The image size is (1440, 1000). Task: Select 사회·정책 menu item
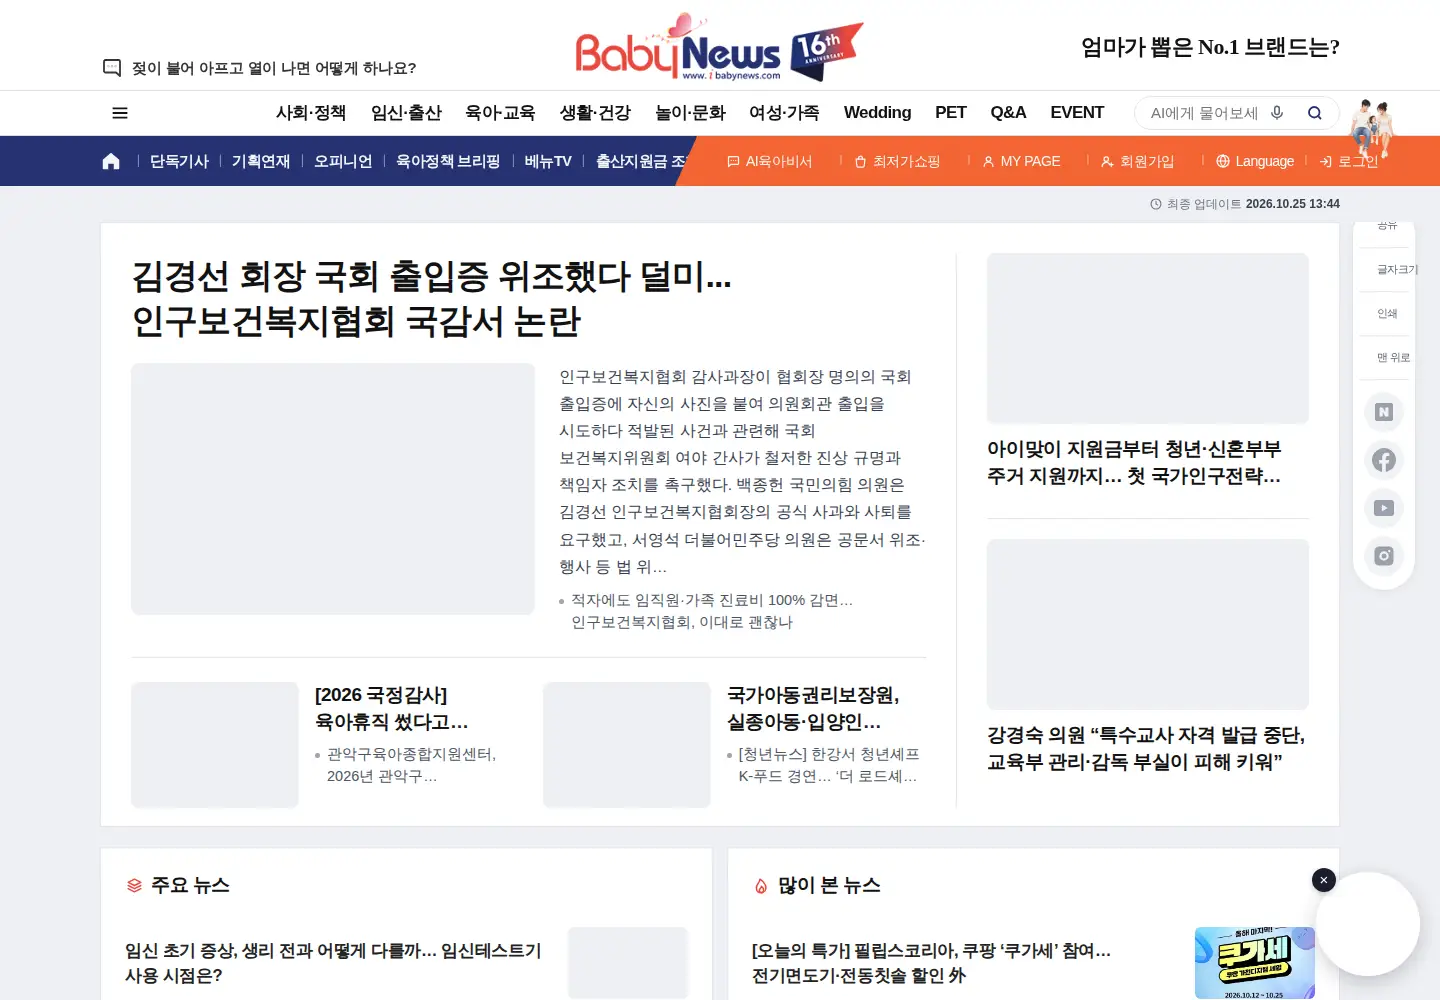coord(311,113)
